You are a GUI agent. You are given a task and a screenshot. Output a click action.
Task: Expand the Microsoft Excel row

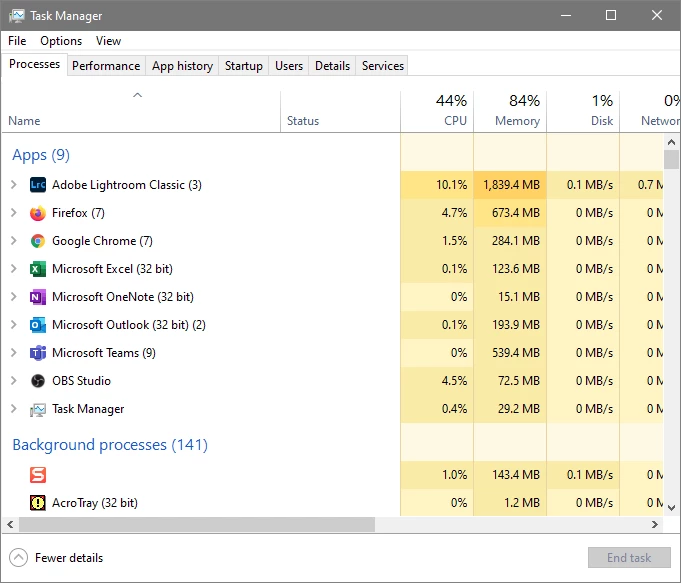pyautogui.click(x=13, y=269)
